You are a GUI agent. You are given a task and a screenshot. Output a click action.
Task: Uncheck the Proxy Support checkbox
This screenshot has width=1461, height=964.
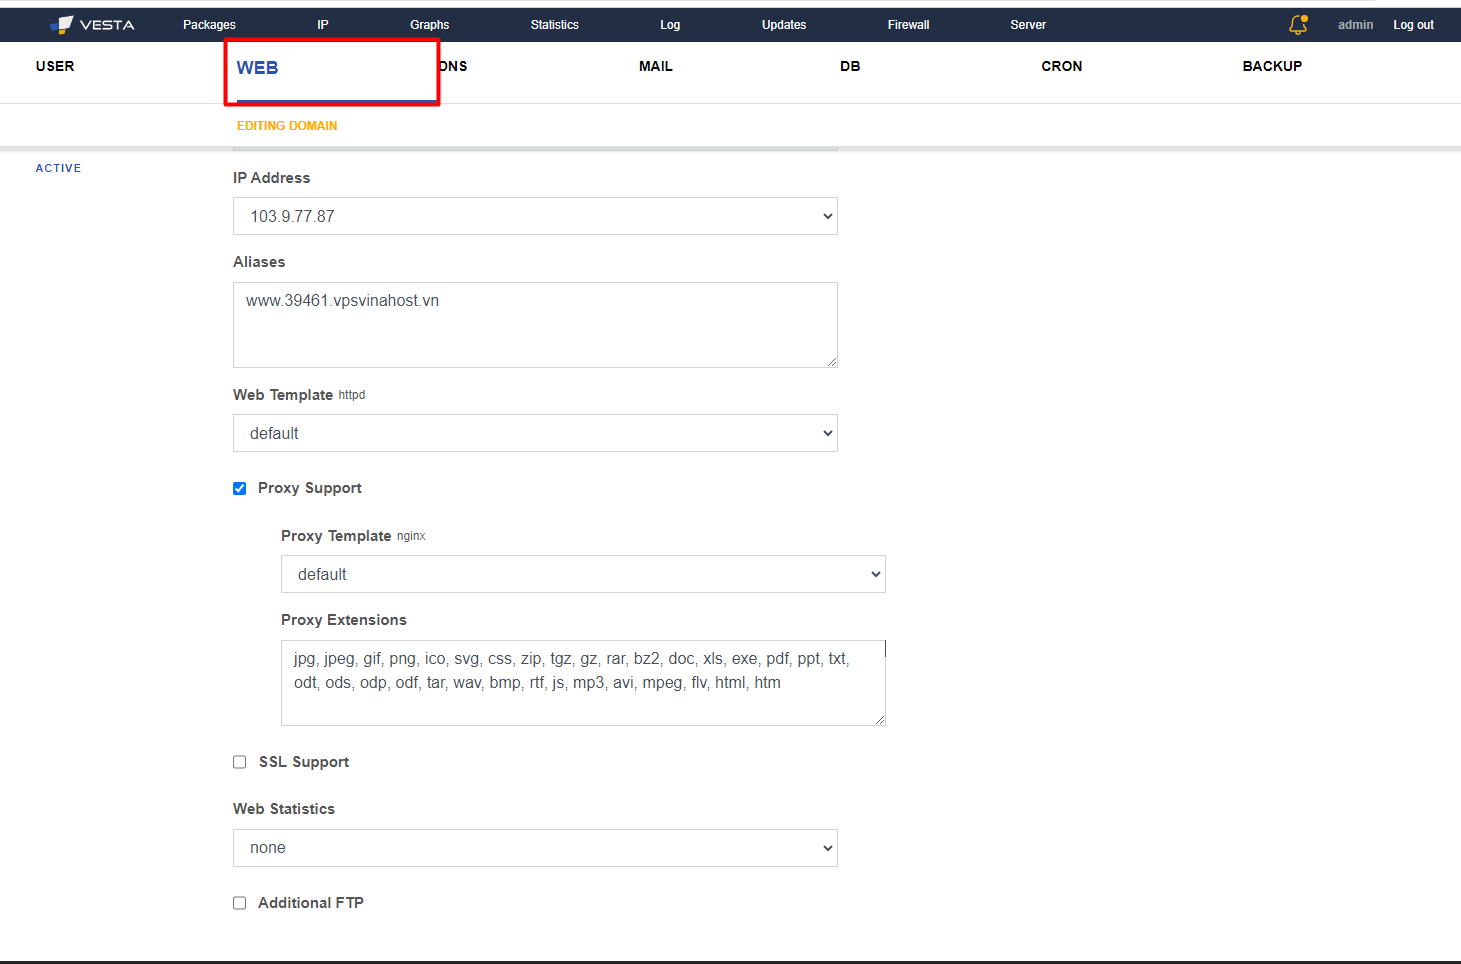coord(240,489)
